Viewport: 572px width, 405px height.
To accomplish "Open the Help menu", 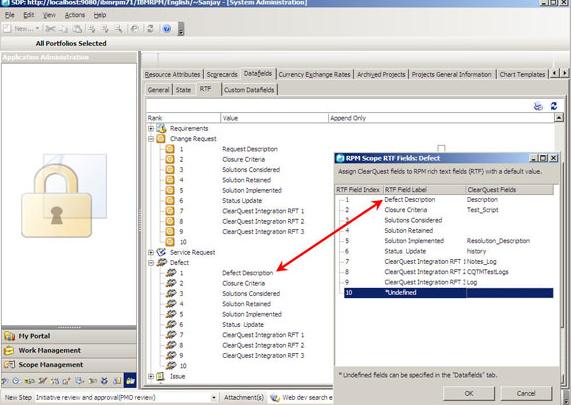I will point(100,15).
